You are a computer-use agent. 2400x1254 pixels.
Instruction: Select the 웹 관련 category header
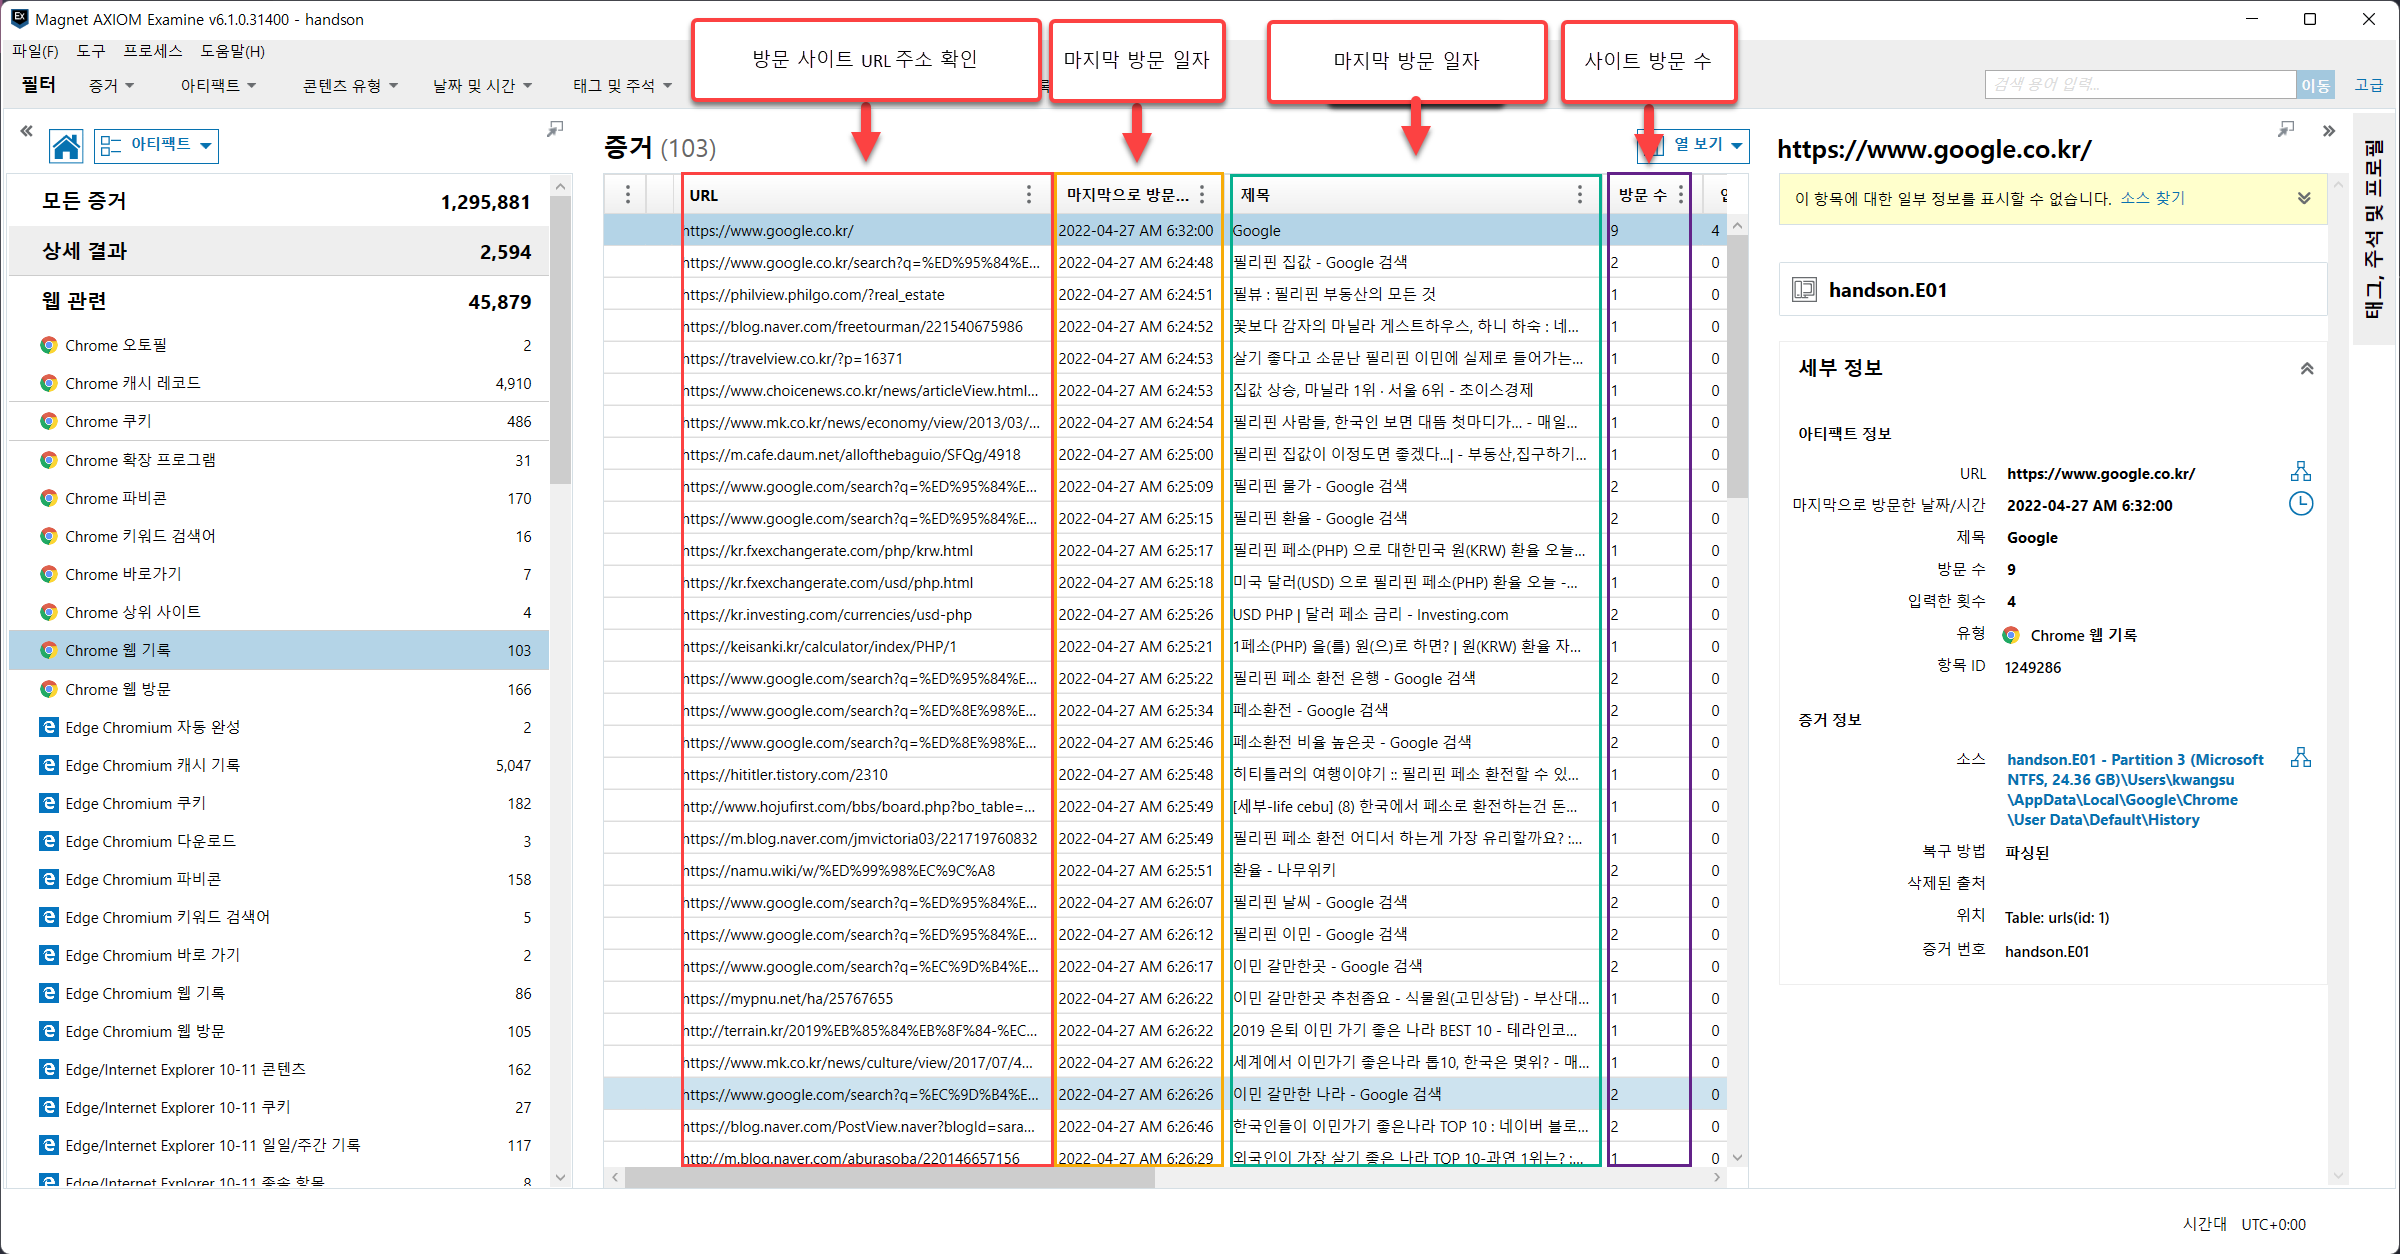pyautogui.click(x=279, y=301)
